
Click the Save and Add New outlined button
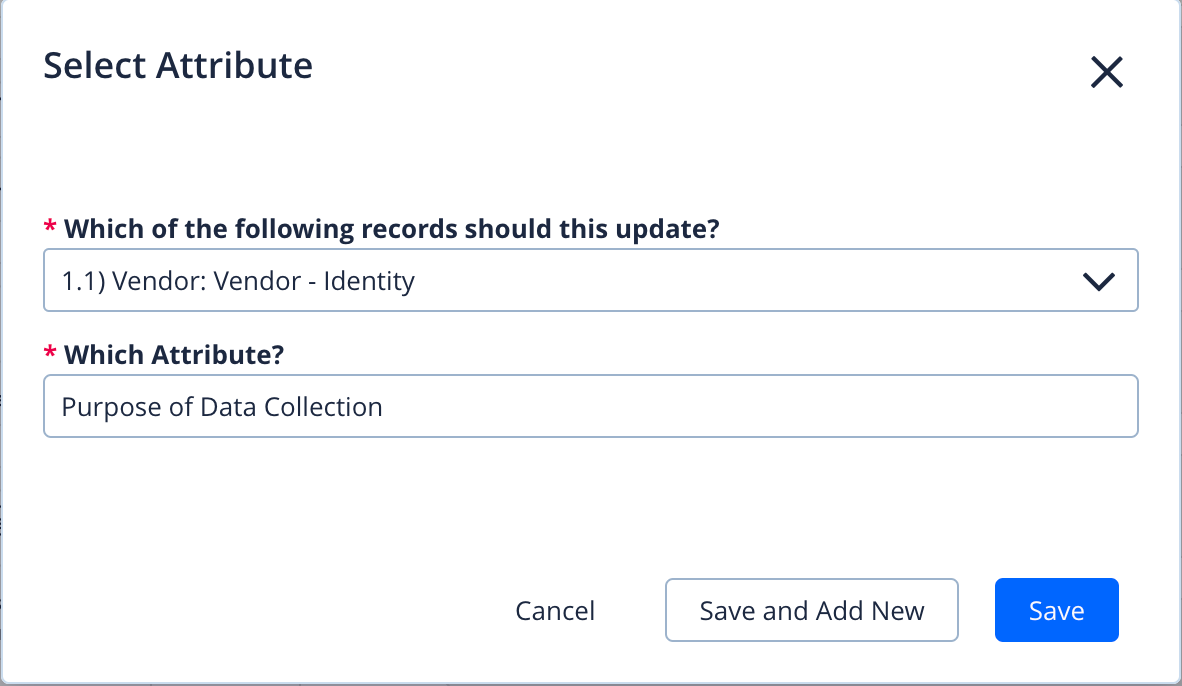pyautogui.click(x=811, y=610)
